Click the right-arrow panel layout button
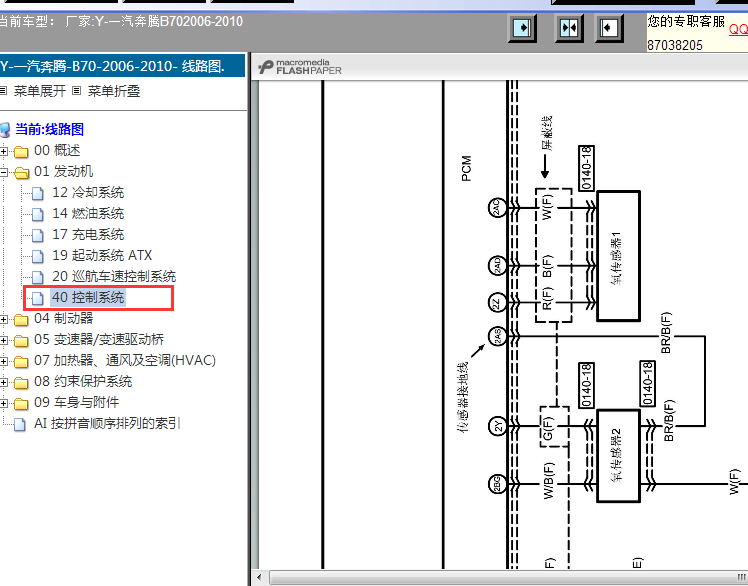The width and height of the screenshot is (748, 586). pyautogui.click(x=522, y=28)
